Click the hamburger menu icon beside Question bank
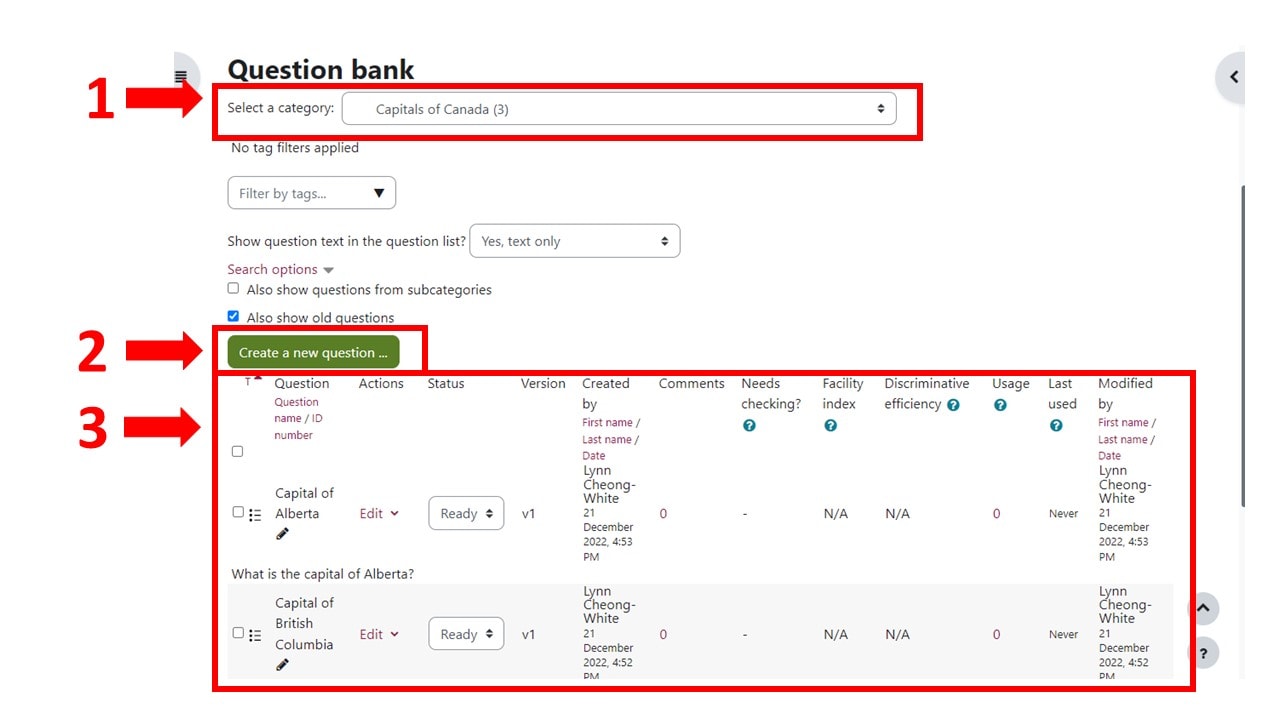 pos(181,77)
